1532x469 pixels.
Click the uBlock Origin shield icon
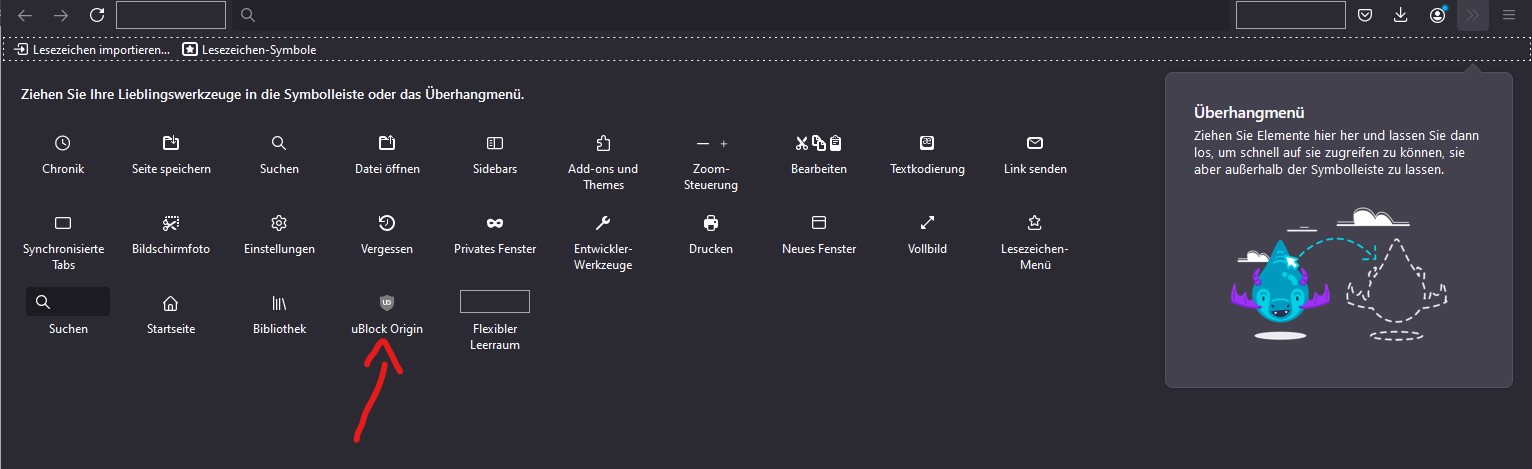pyautogui.click(x=387, y=302)
